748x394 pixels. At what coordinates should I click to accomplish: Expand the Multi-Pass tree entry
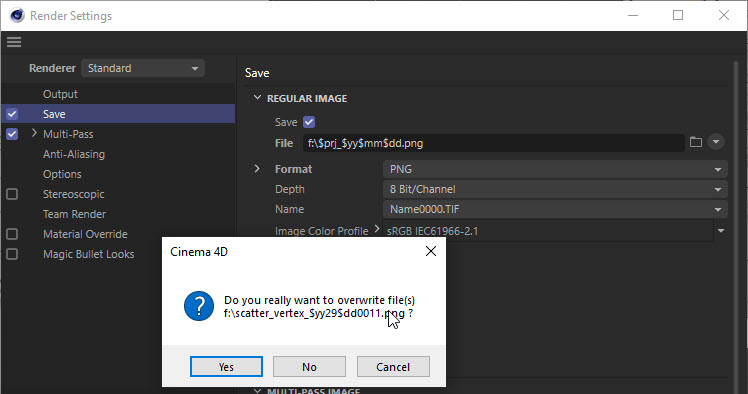point(34,133)
